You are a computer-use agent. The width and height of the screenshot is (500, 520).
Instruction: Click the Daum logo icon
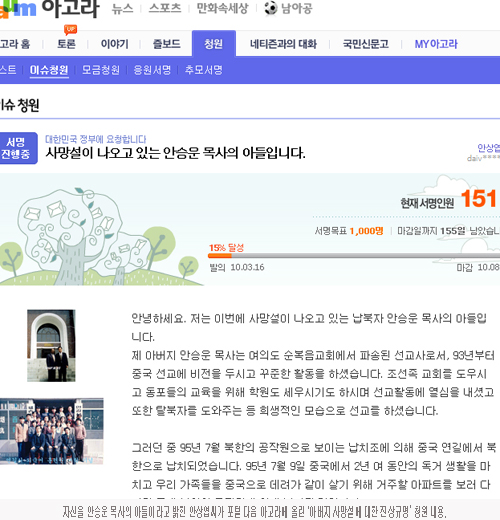17,9
